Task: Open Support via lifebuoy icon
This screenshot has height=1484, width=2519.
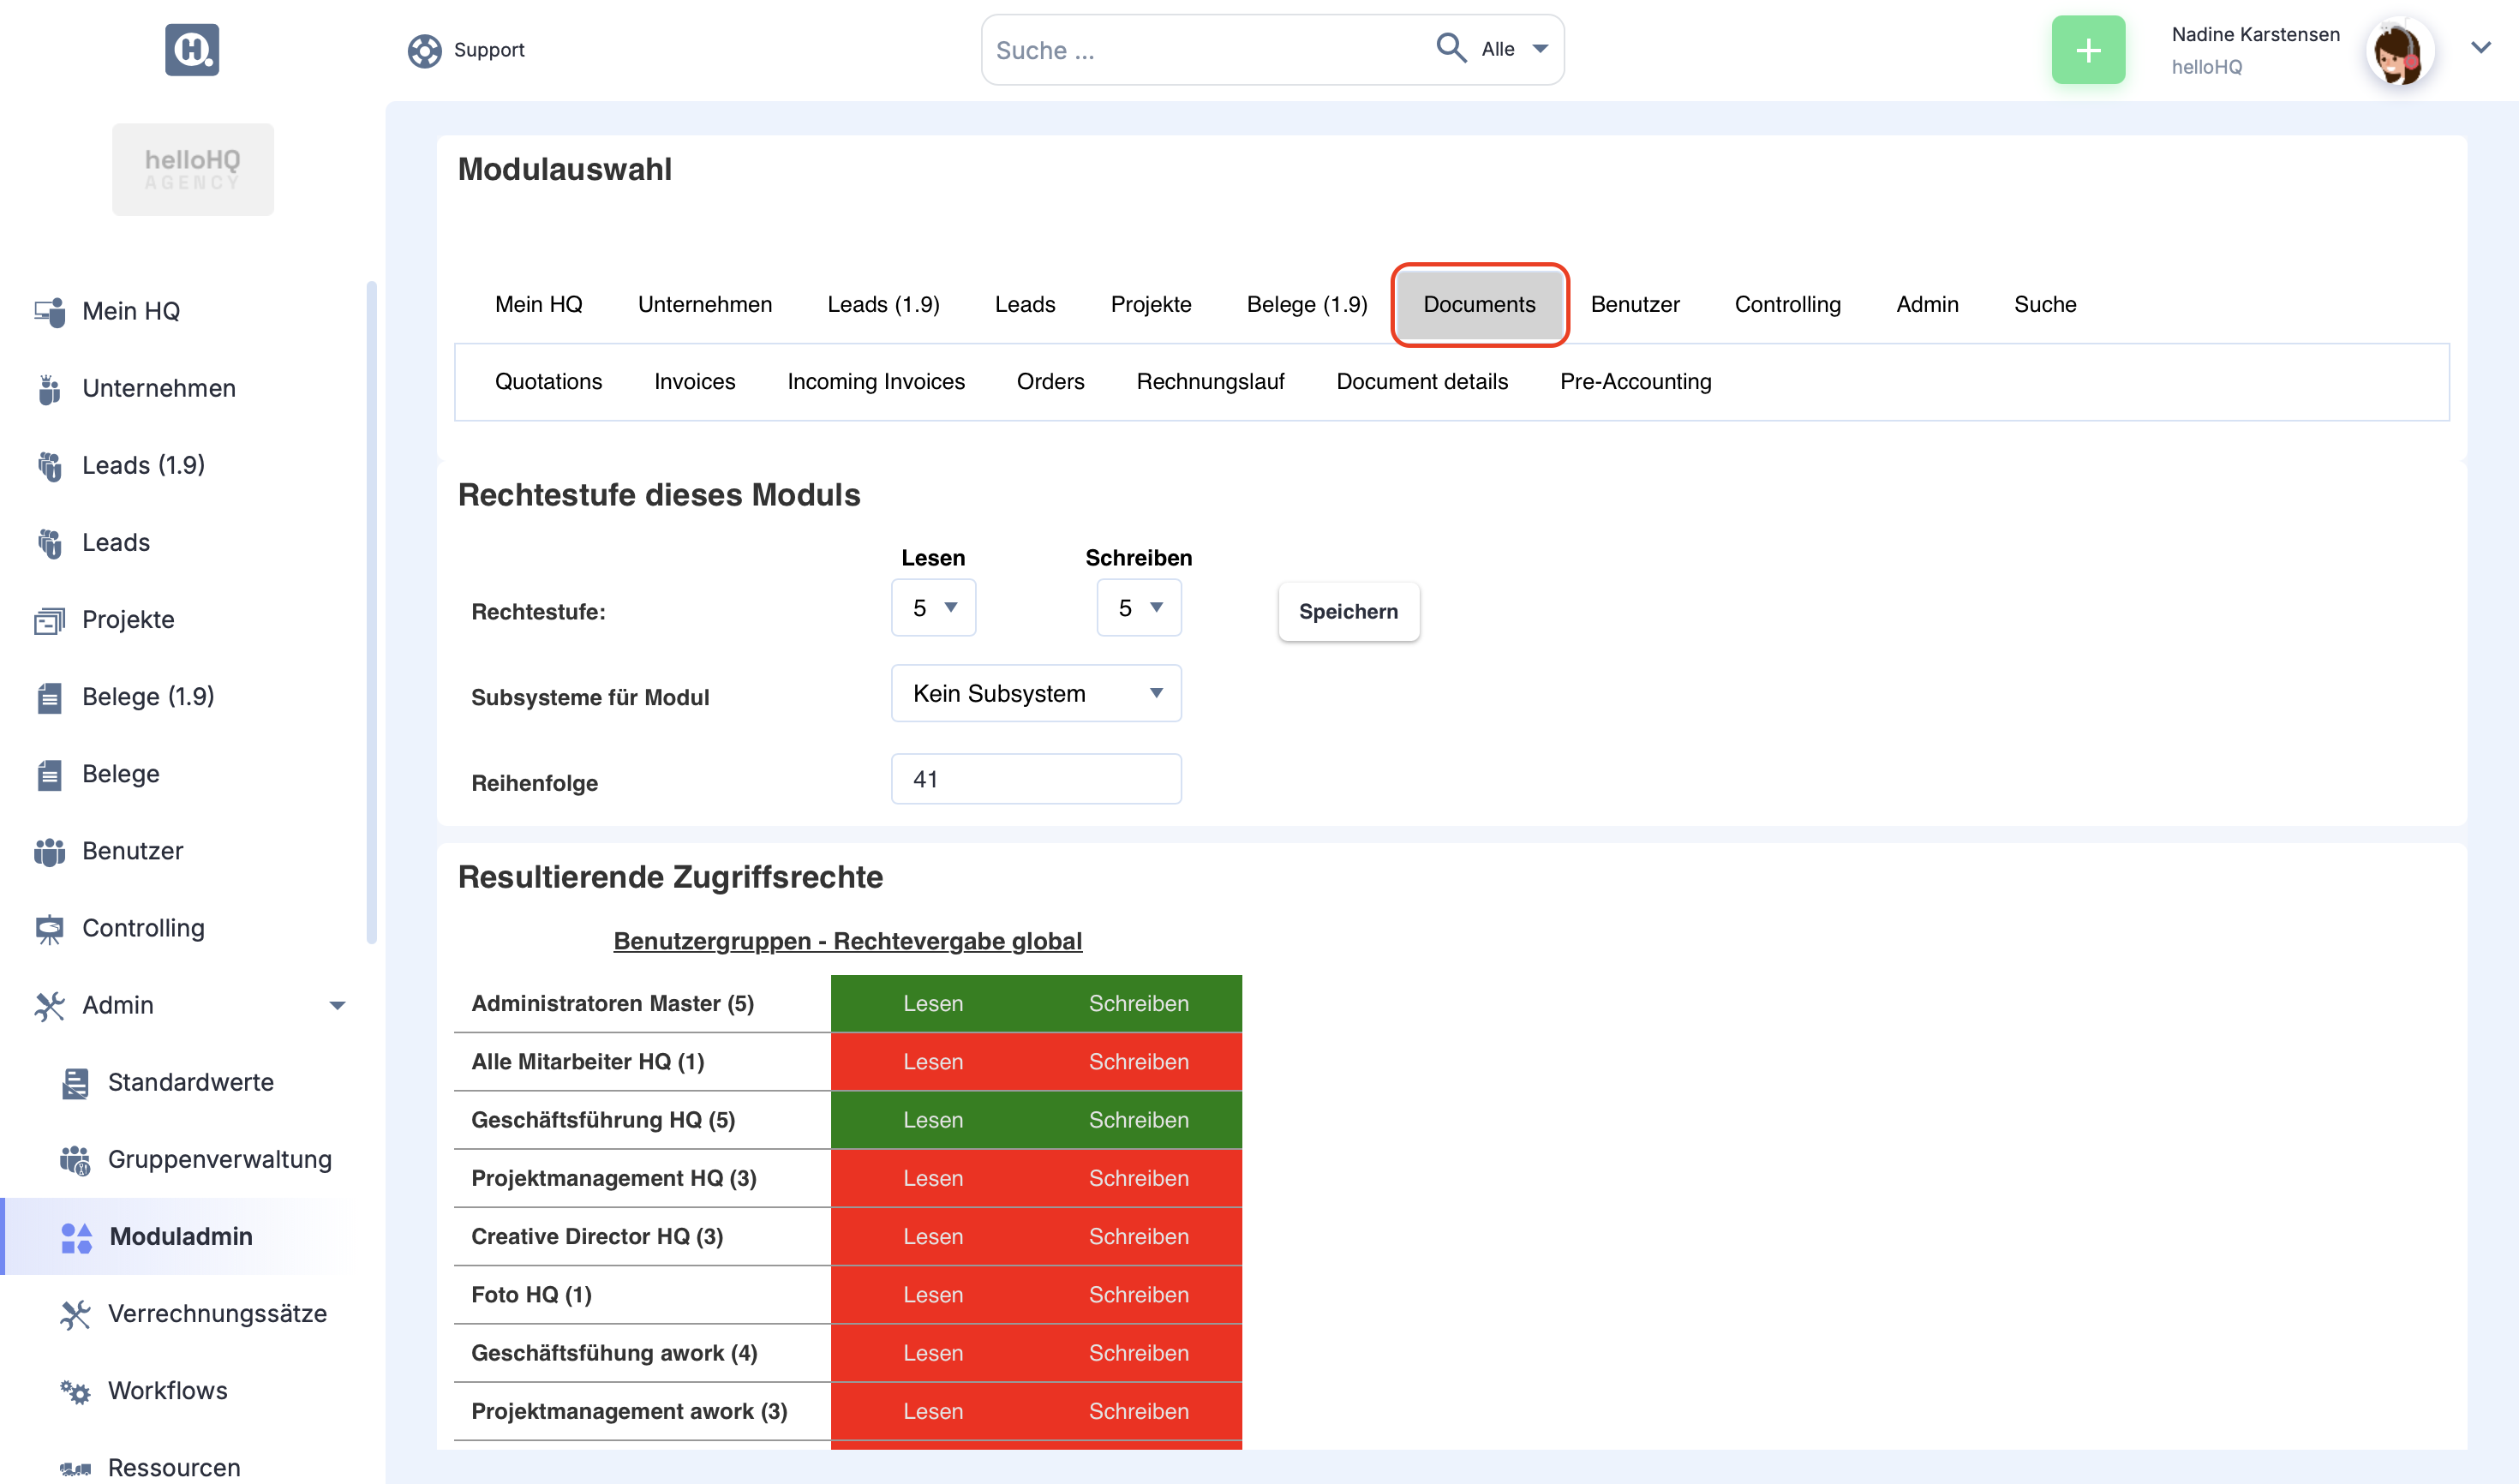Action: click(424, 50)
